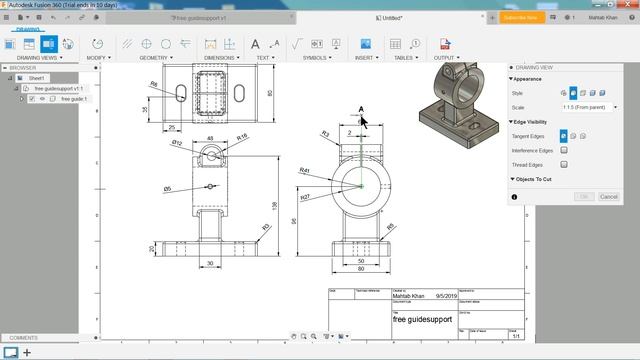This screenshot has width=640, height=360.
Task: Open the INSERT dropdown
Action: coord(367,58)
